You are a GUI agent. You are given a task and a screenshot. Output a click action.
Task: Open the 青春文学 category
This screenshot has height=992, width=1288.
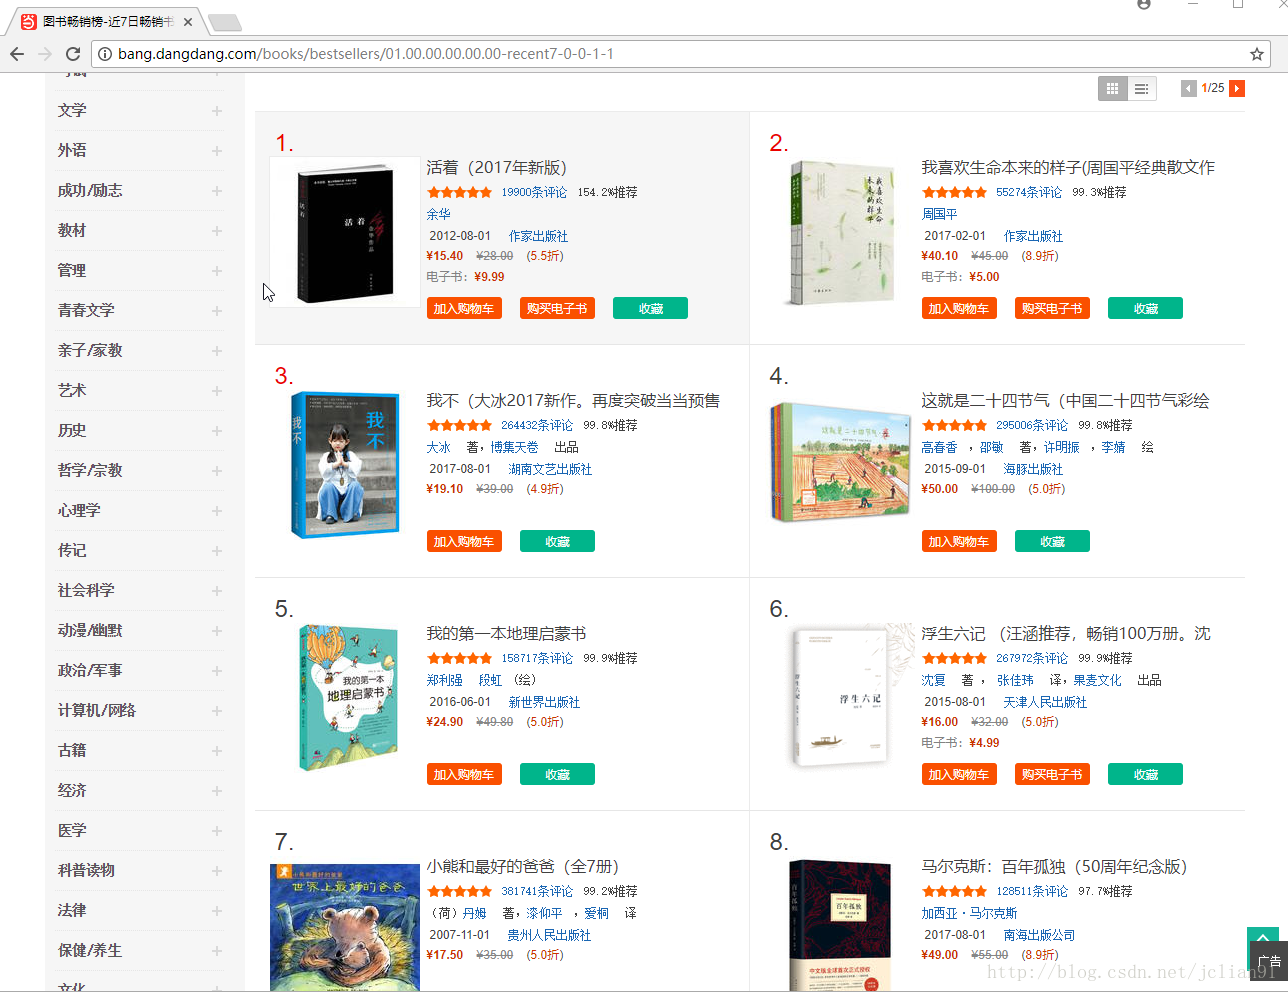tap(86, 310)
